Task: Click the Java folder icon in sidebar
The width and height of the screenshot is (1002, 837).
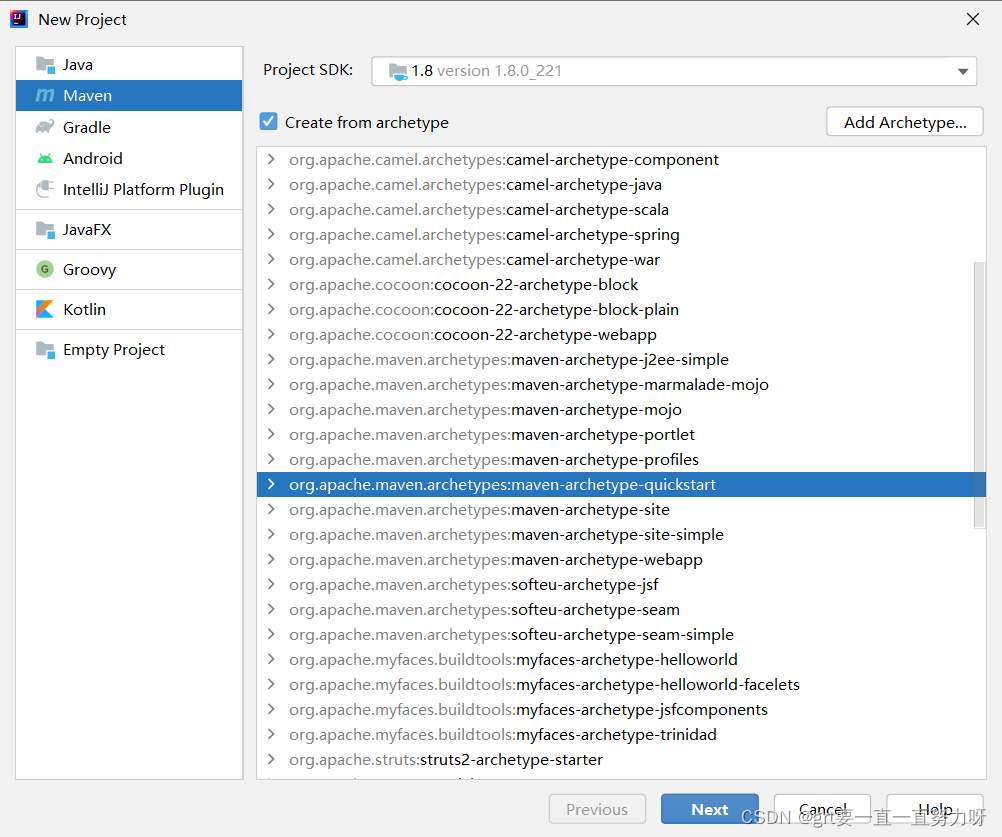Action: click(x=45, y=65)
